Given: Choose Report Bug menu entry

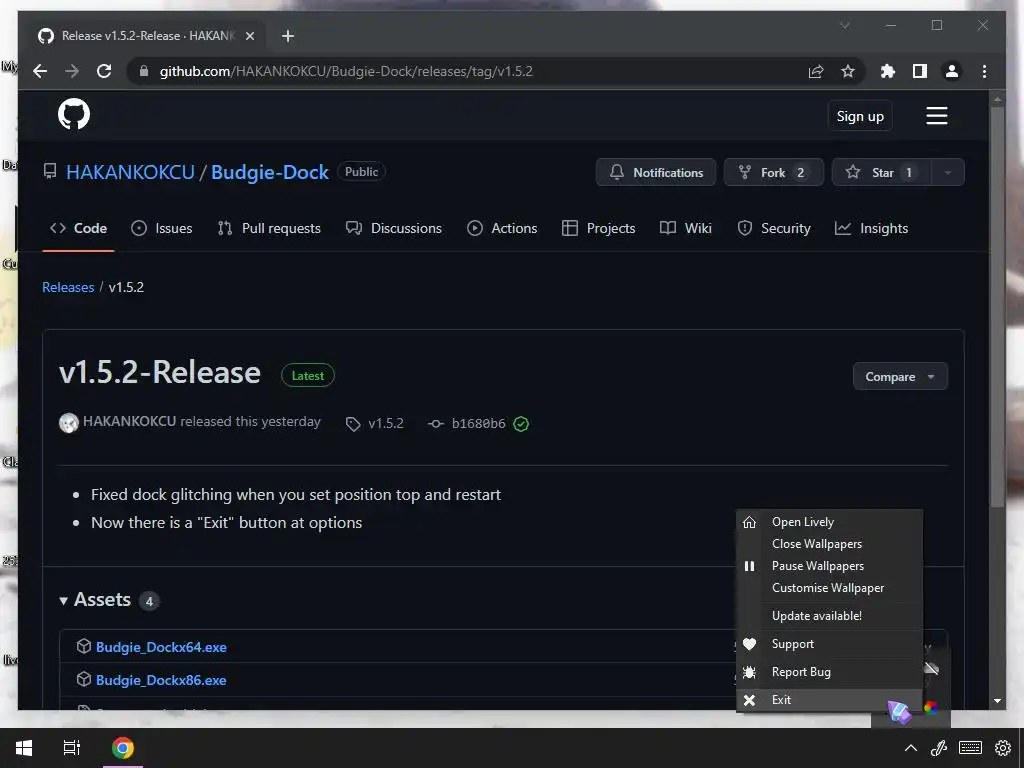Looking at the screenshot, I should (x=829, y=672).
